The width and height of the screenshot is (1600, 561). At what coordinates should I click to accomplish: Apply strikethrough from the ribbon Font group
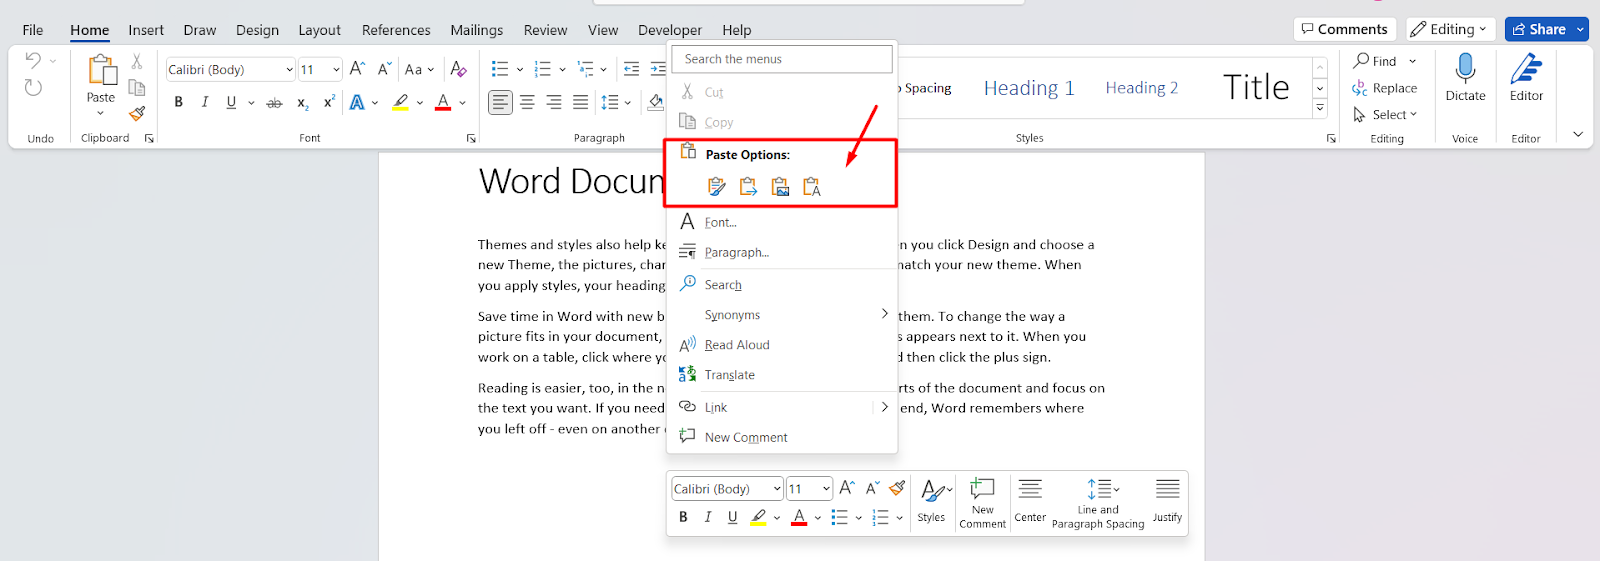coord(274,102)
